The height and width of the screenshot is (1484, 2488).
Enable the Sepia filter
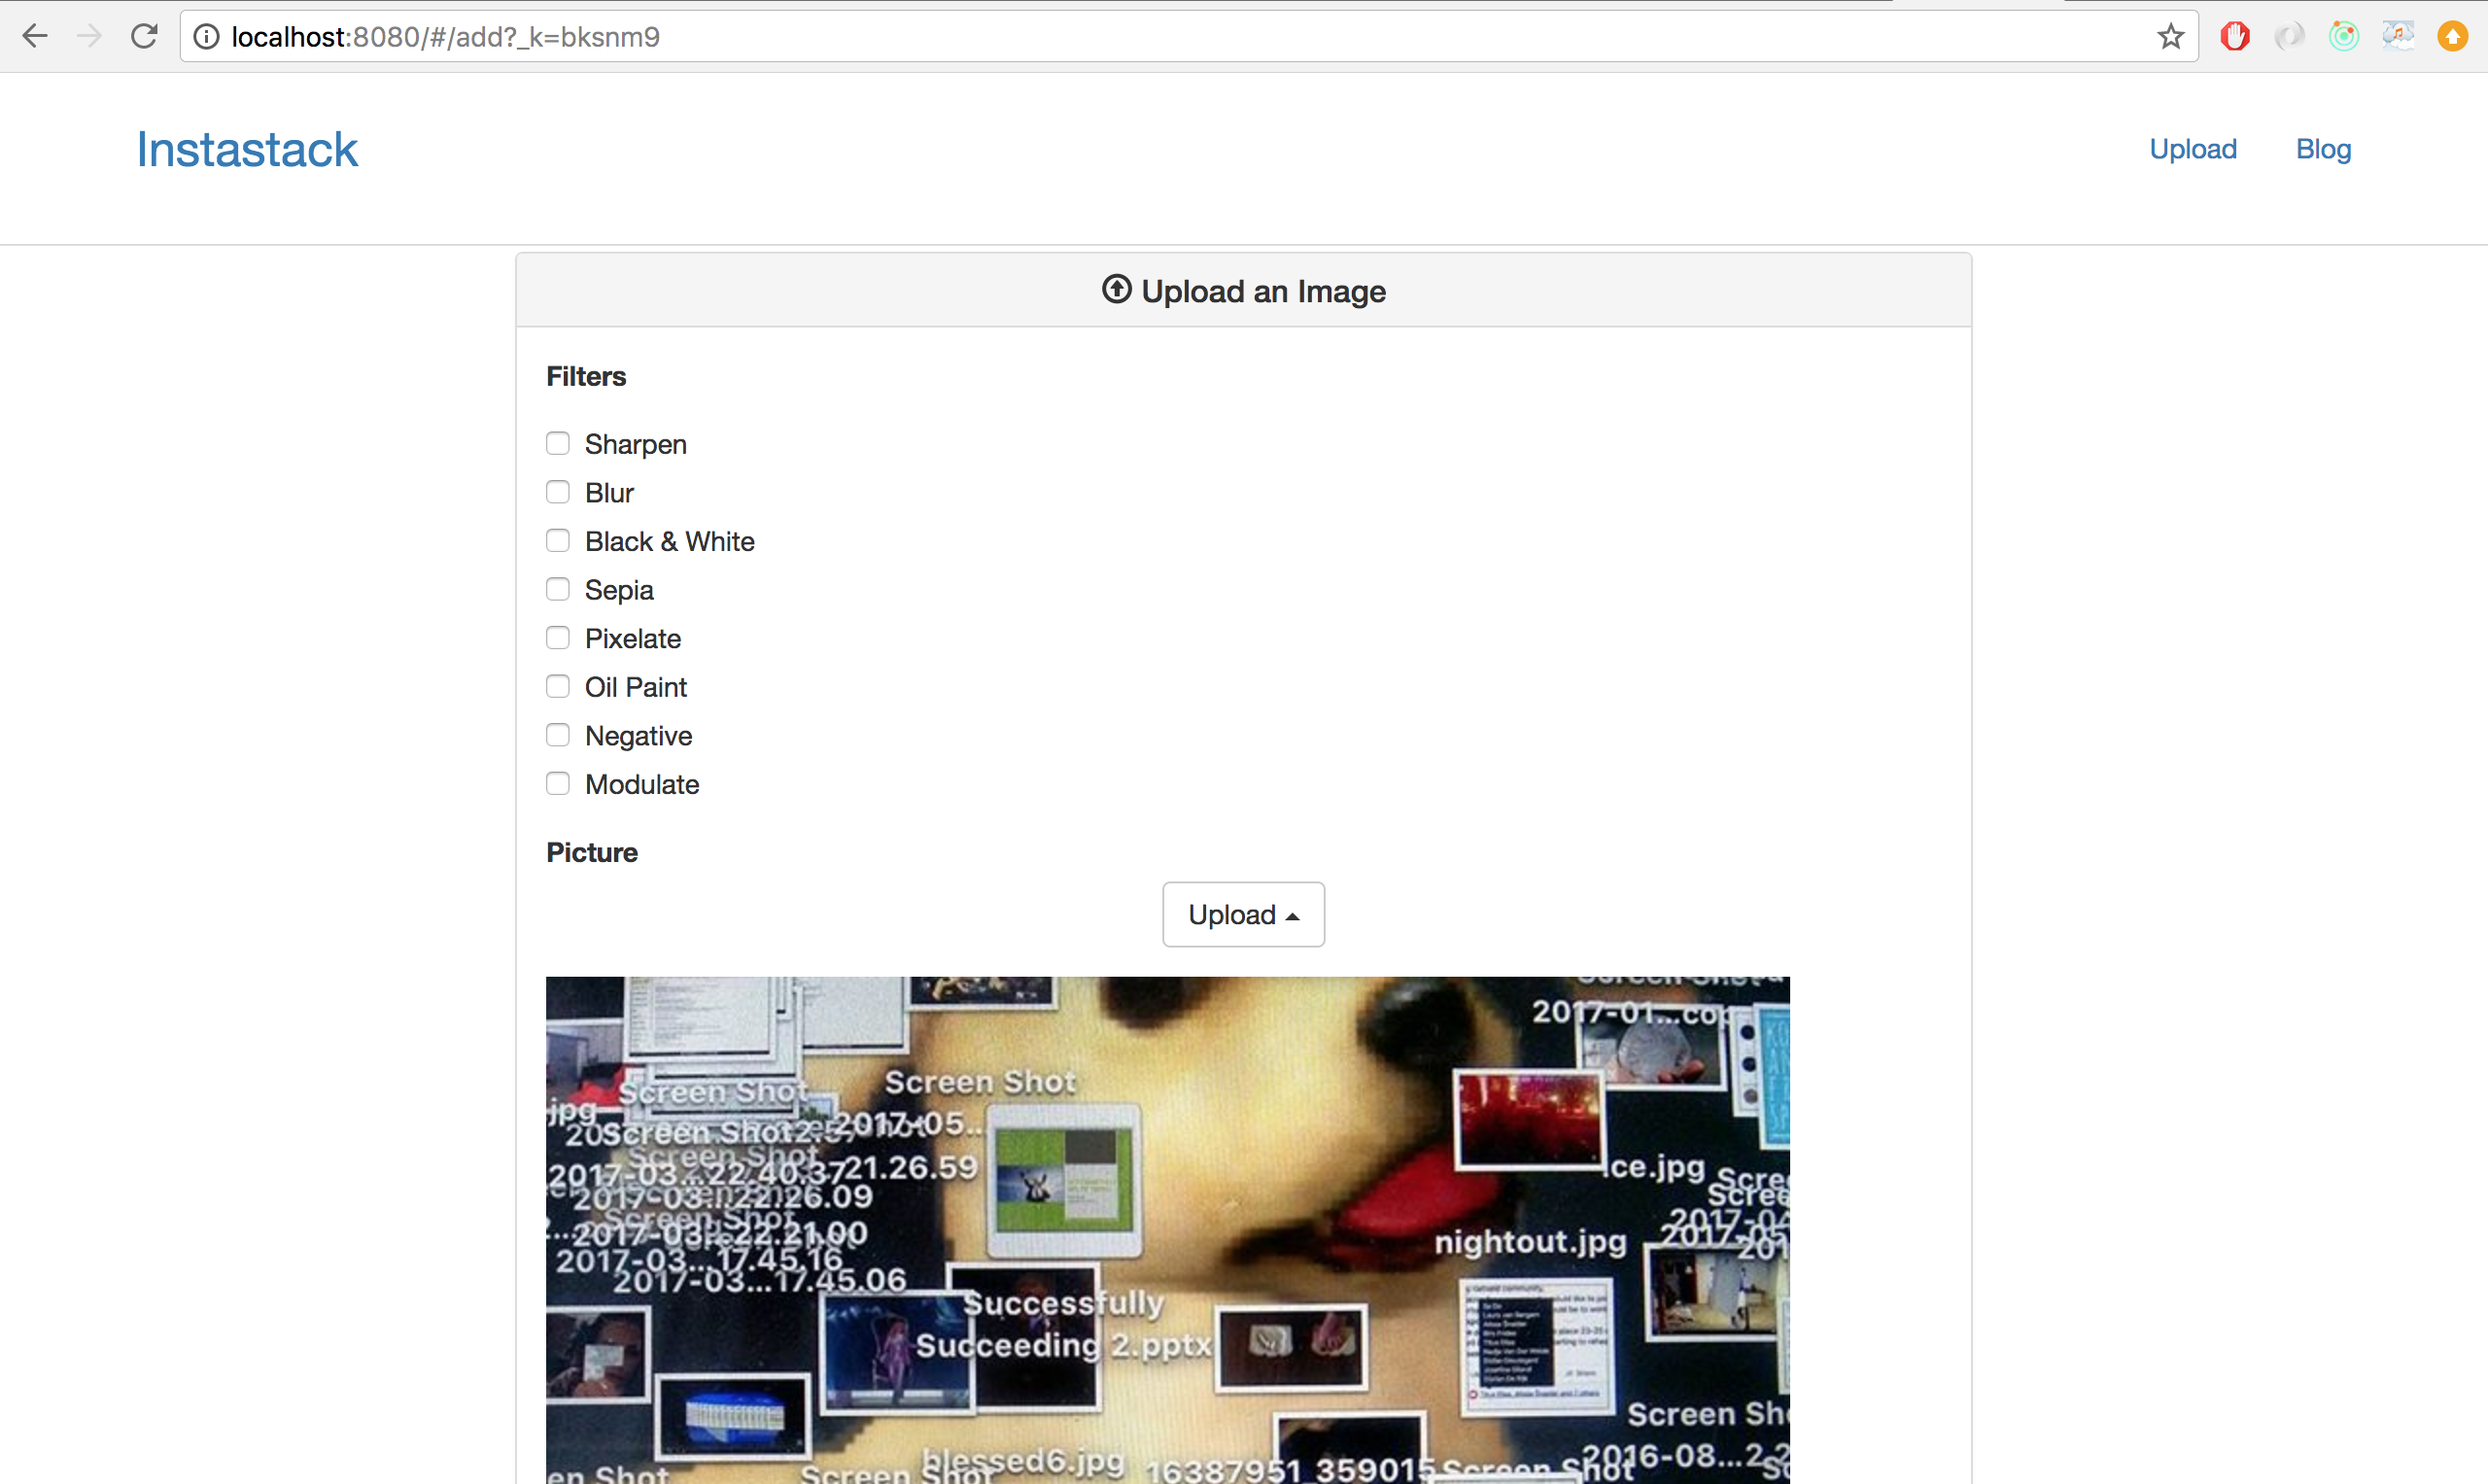click(x=558, y=589)
